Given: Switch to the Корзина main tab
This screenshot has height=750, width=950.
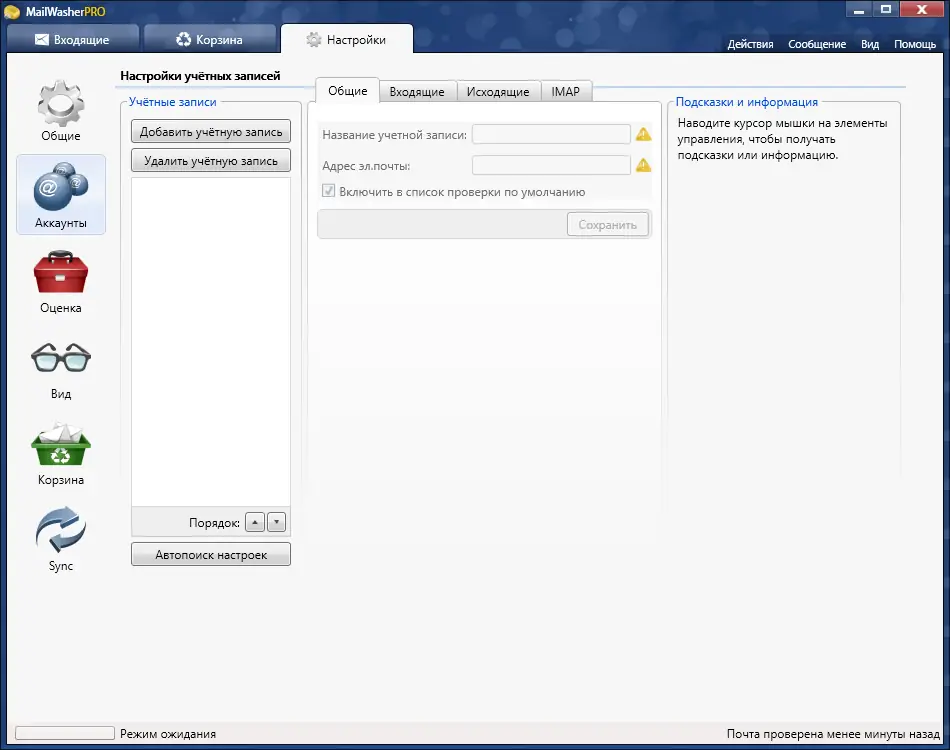Looking at the screenshot, I should pos(210,39).
